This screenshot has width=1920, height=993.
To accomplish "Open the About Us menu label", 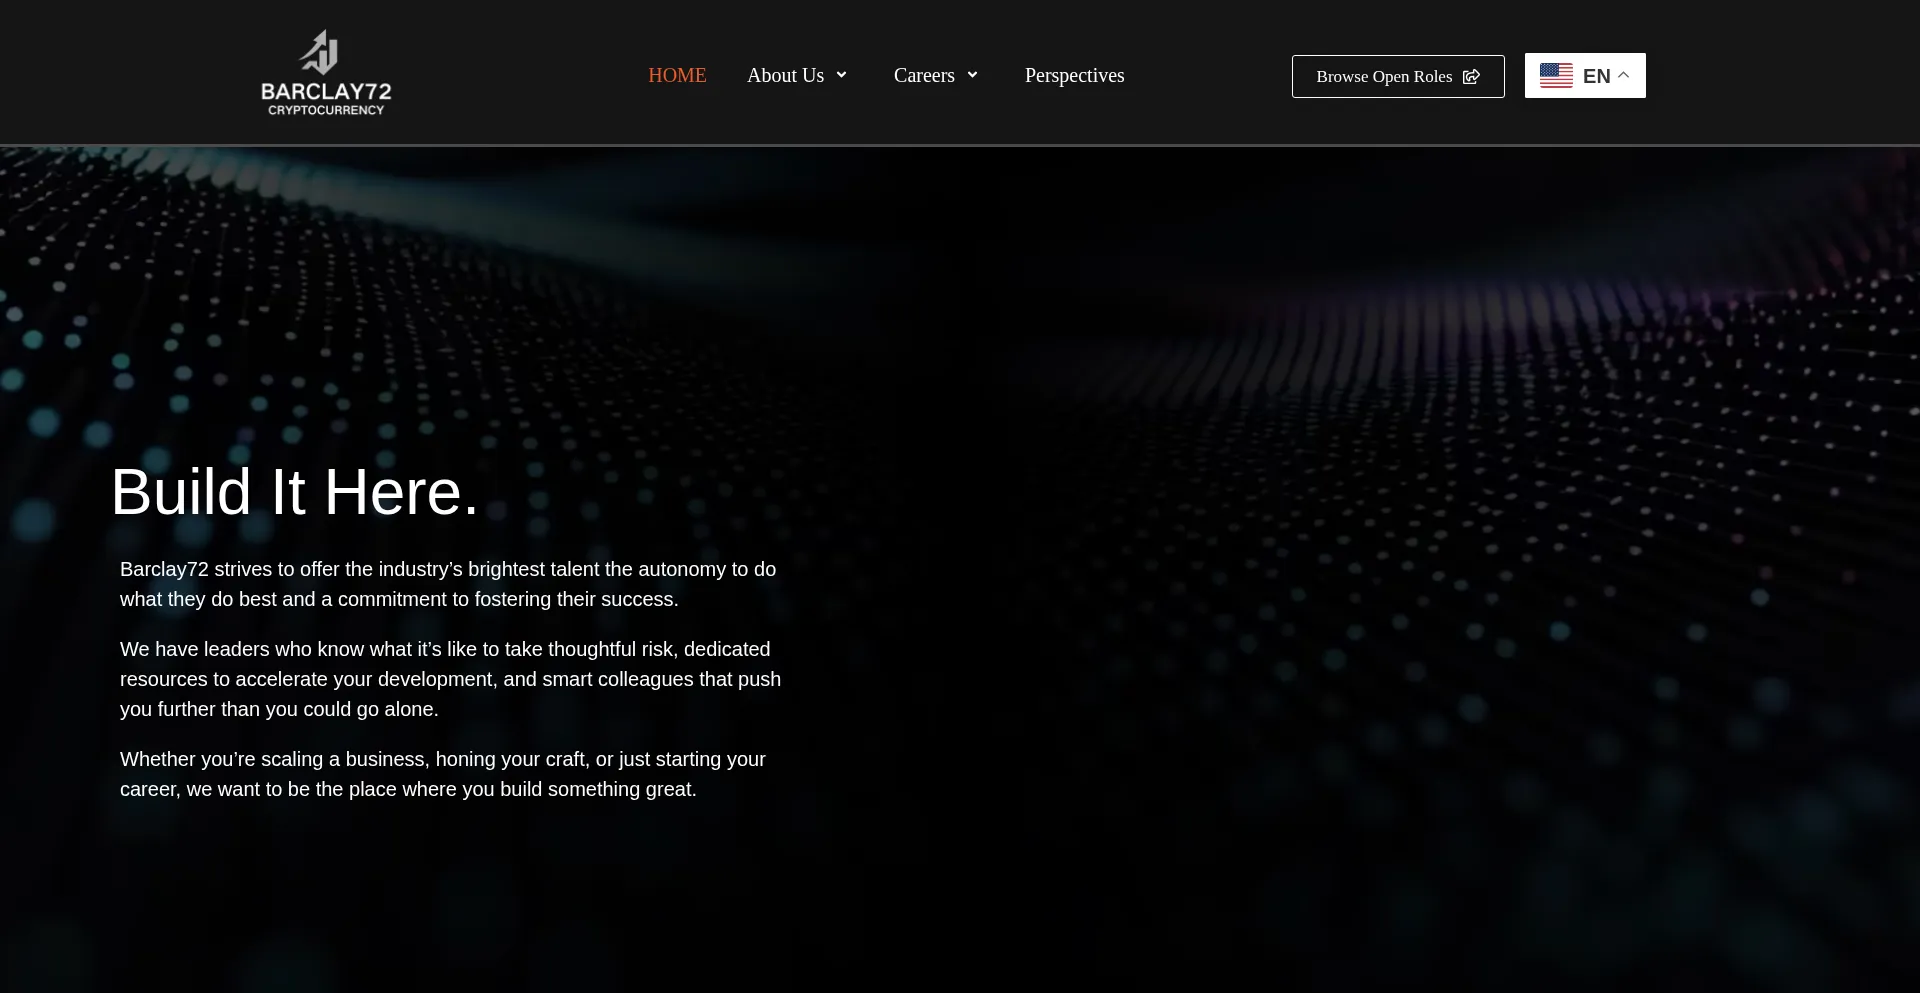I will pos(785,75).
